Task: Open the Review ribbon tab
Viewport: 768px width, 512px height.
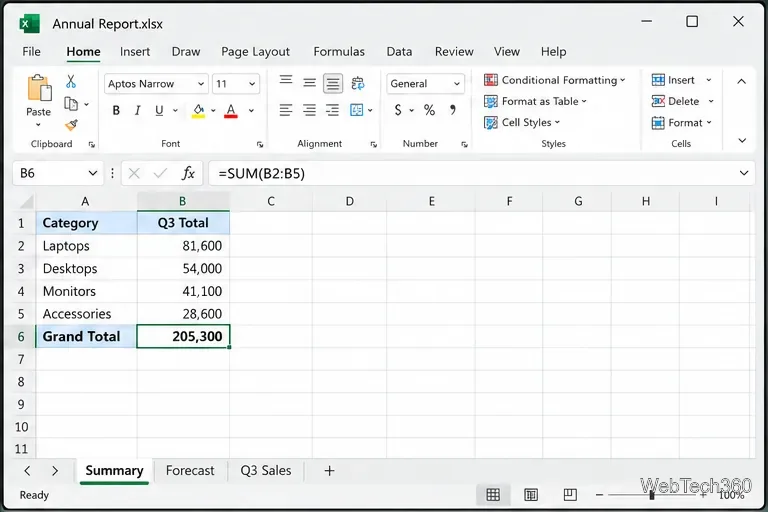Action: tap(454, 51)
